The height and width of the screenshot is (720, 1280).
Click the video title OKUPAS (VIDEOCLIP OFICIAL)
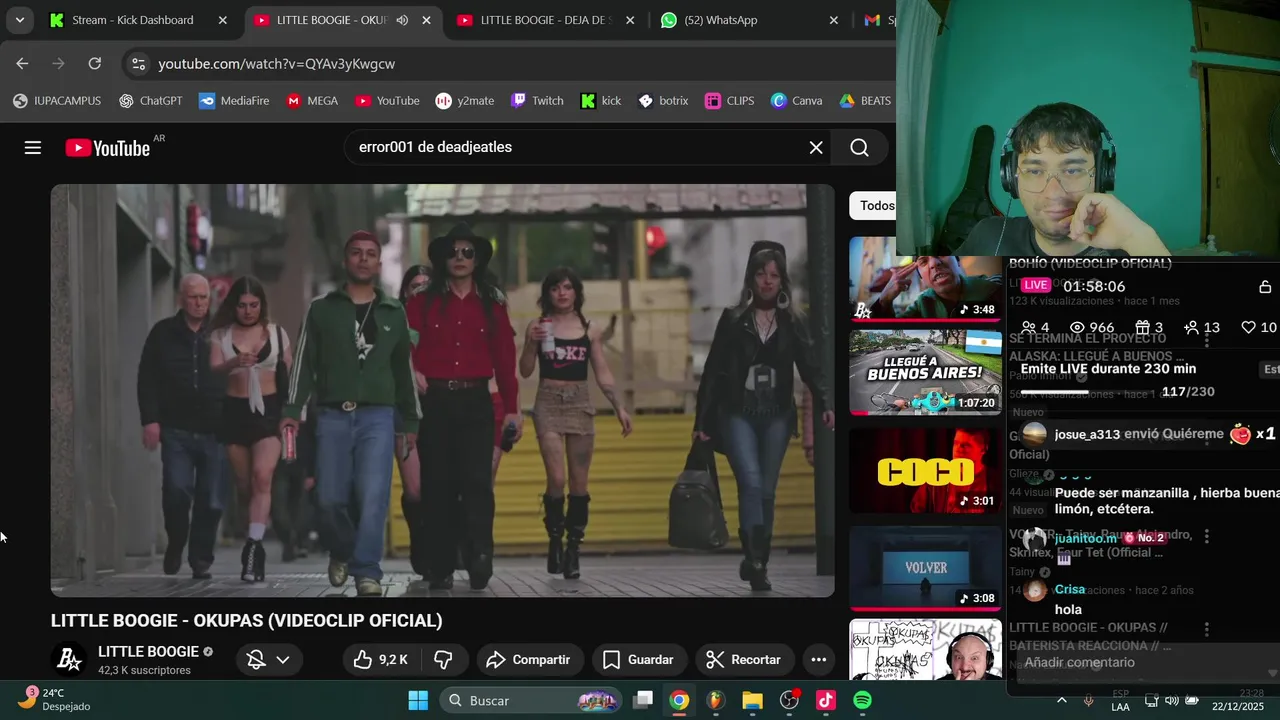coord(247,620)
